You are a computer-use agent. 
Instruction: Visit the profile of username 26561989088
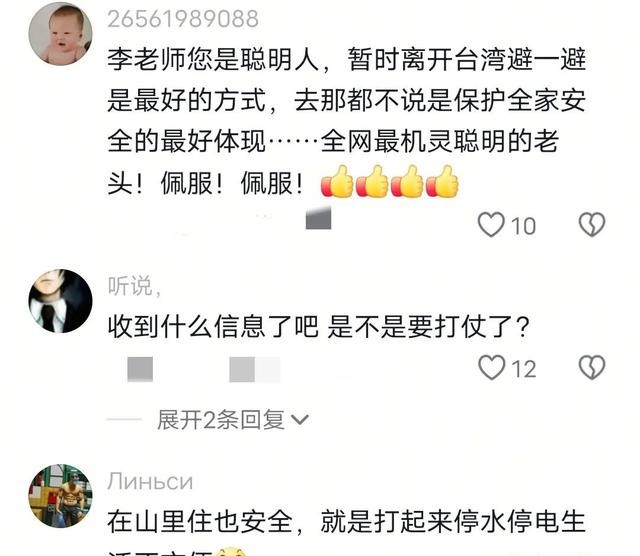click(183, 19)
